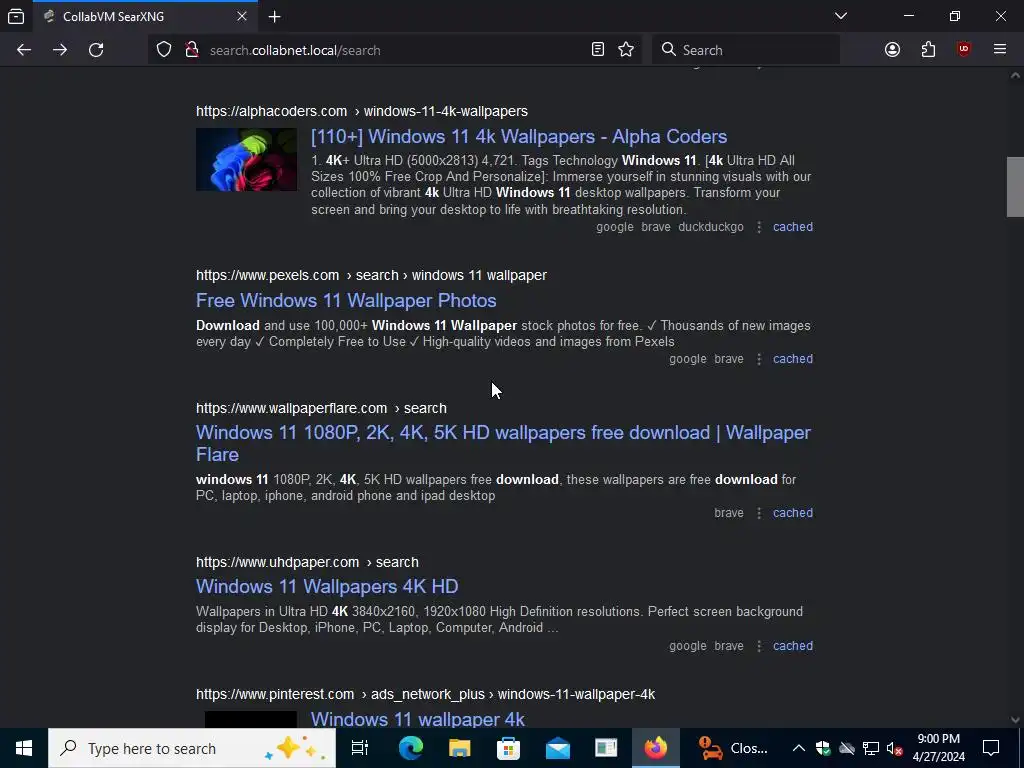1024x768 pixels.
Task: Open the Wallpaper Flare result title
Action: coord(503,443)
